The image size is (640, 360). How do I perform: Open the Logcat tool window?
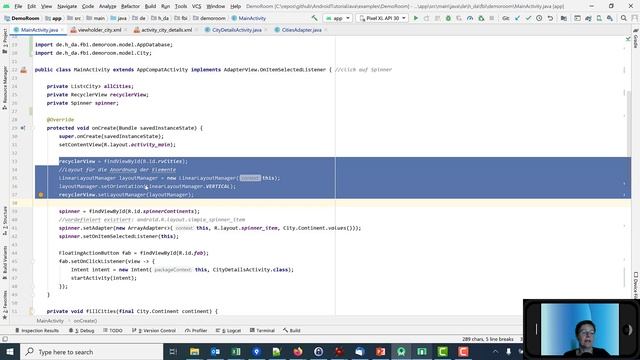(x=228, y=330)
